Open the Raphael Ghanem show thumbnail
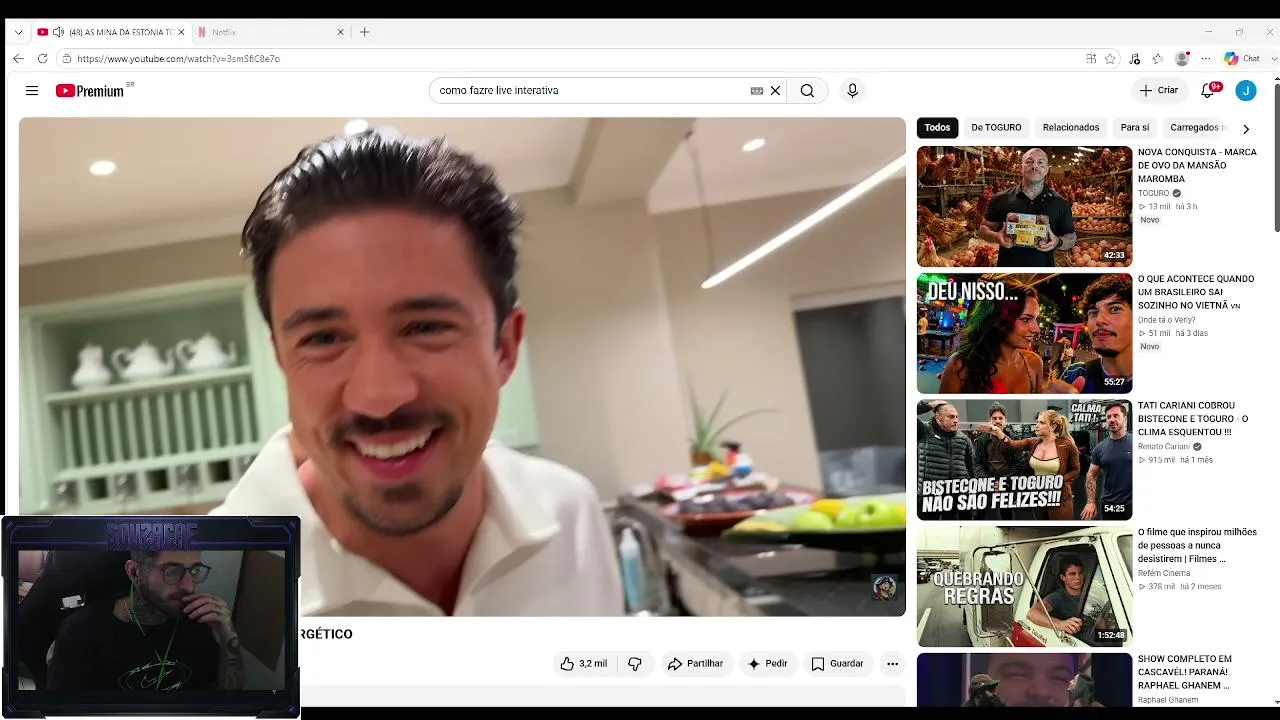Screen dimensions: 1280x720 tap(1024, 680)
